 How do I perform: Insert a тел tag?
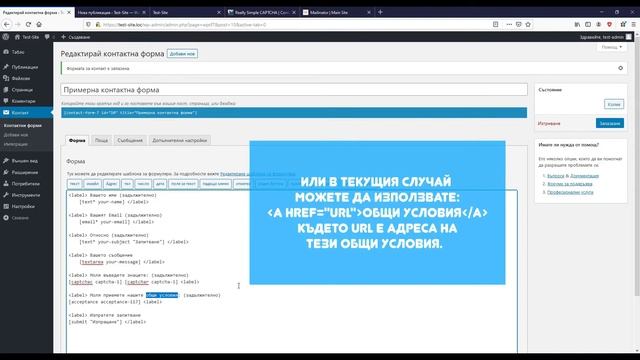(x=127, y=184)
